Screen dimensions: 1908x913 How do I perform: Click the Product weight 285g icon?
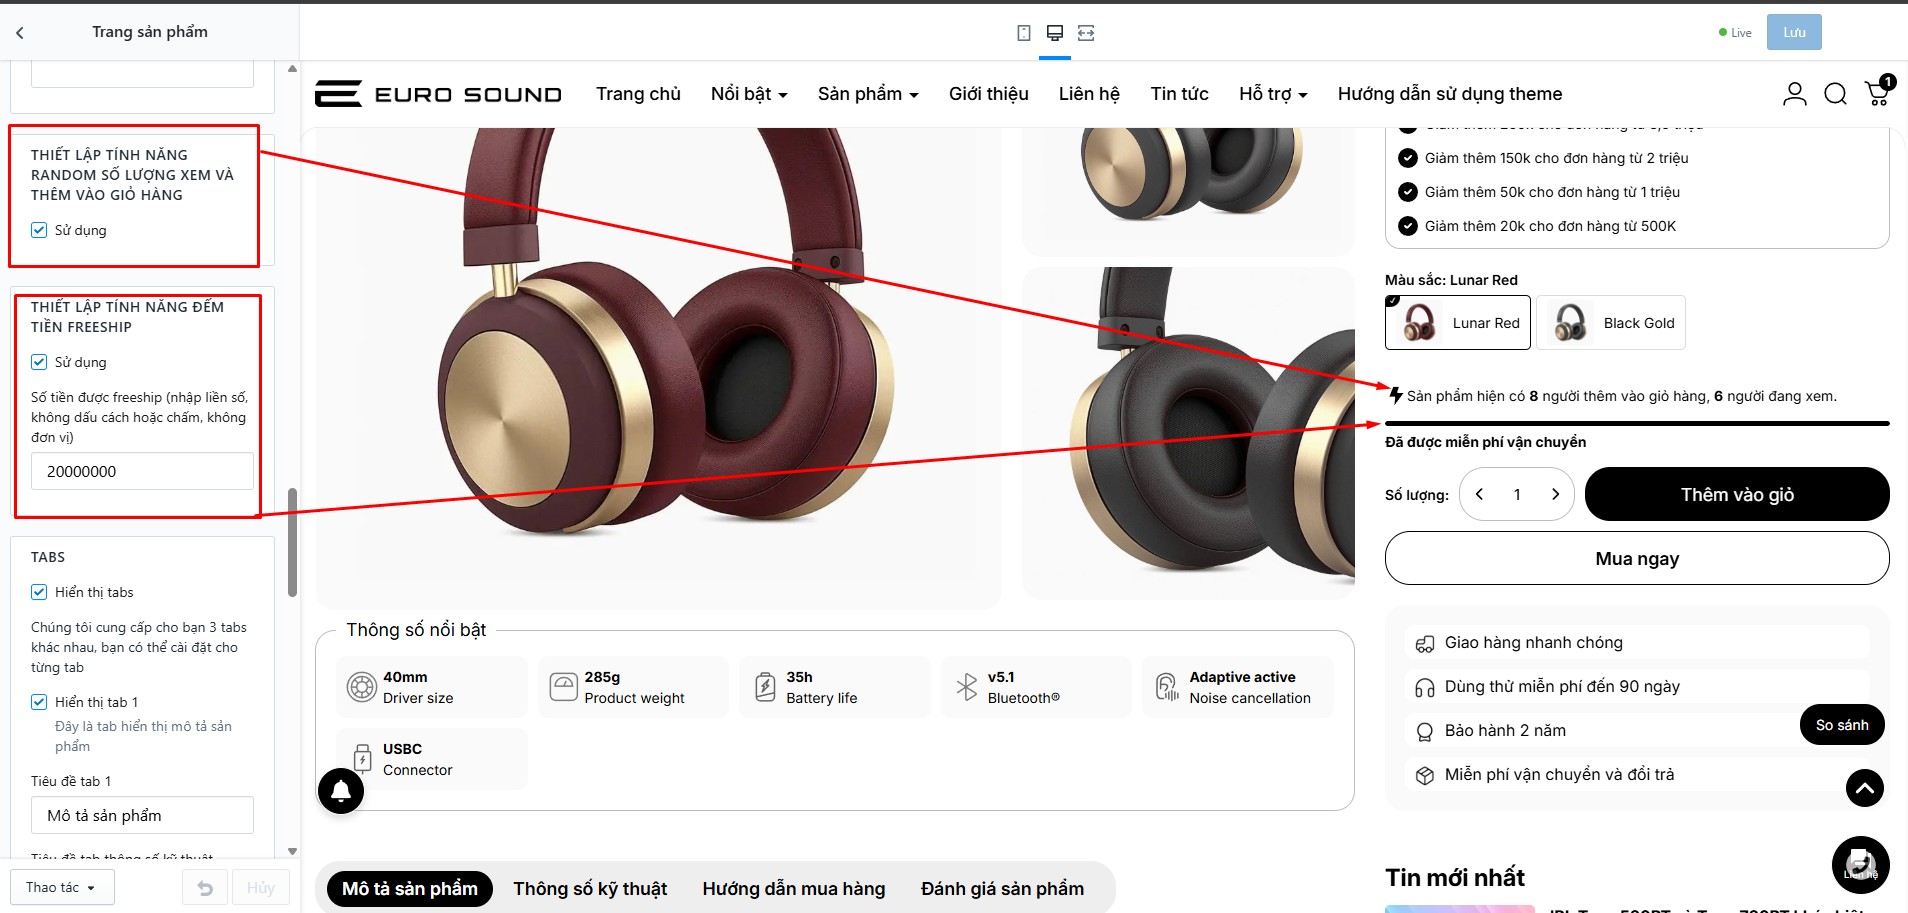pos(564,687)
